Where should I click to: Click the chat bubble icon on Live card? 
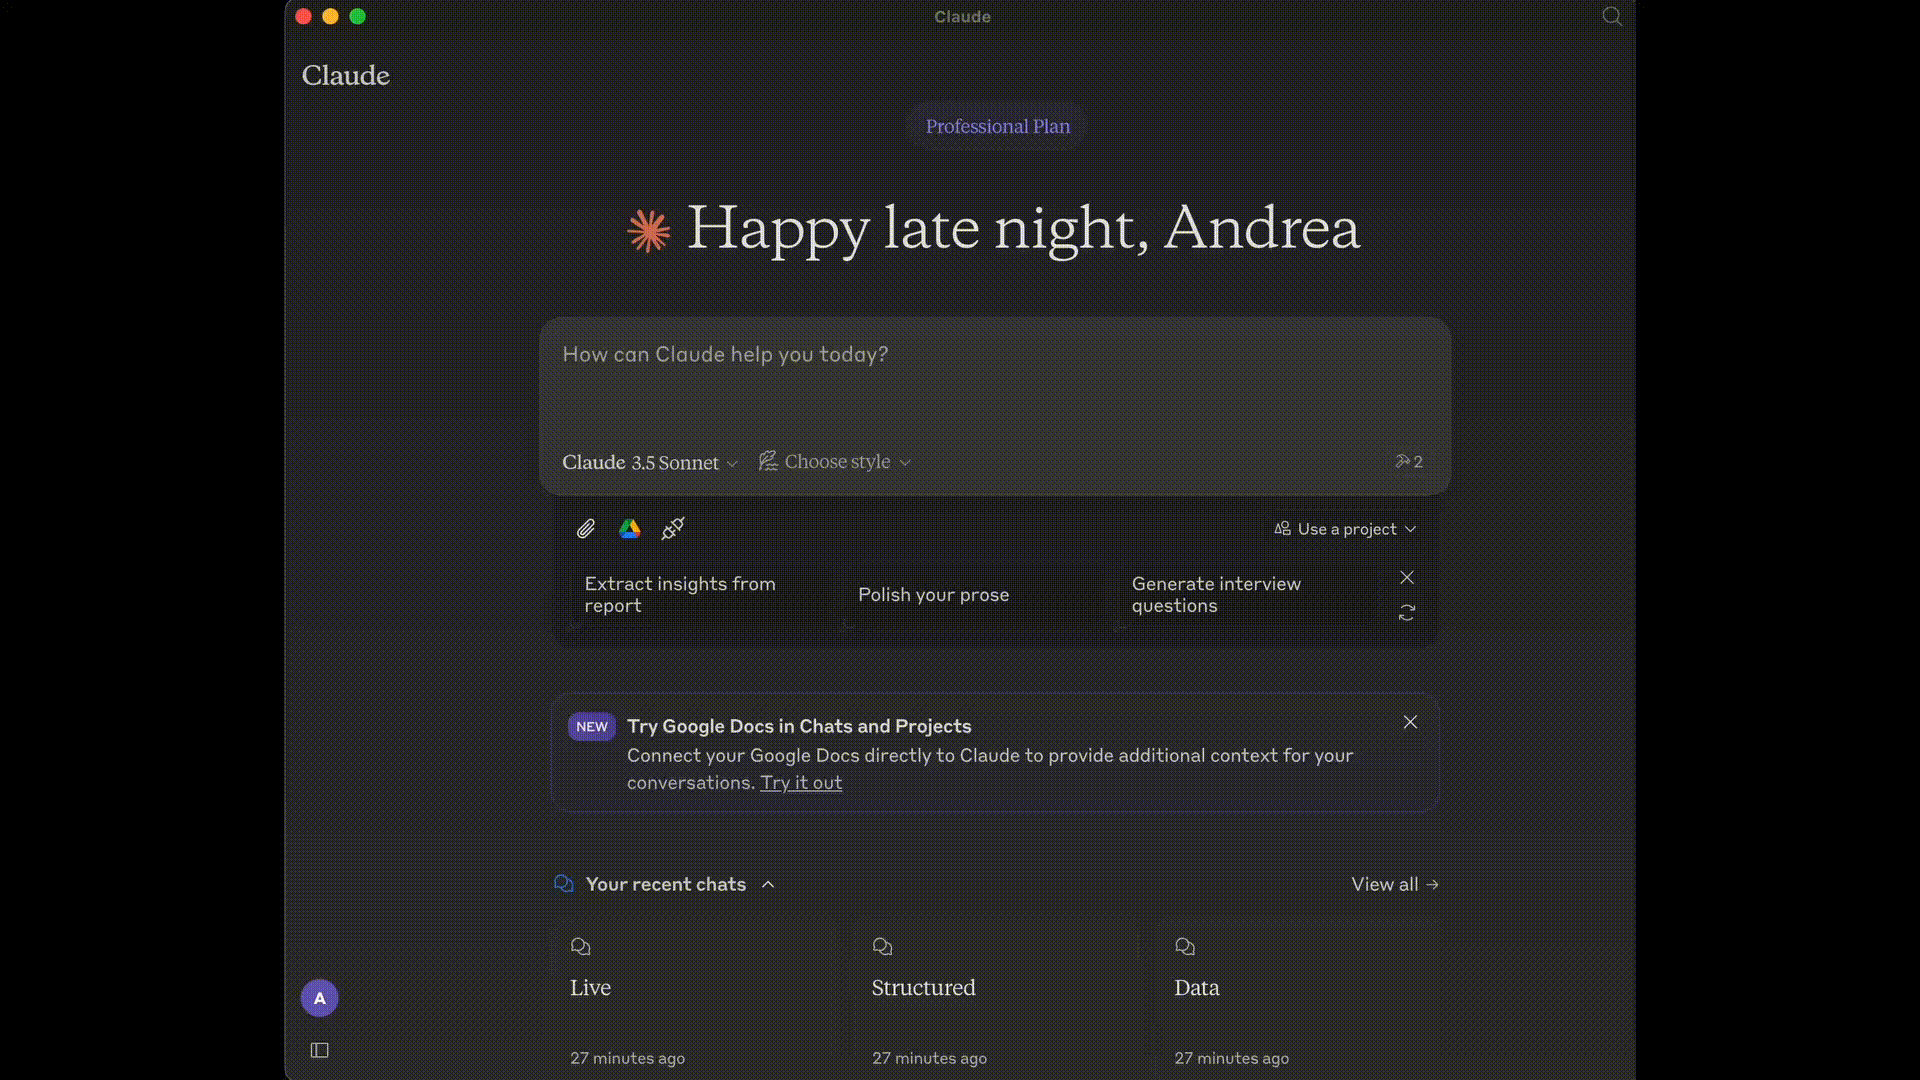tap(581, 946)
